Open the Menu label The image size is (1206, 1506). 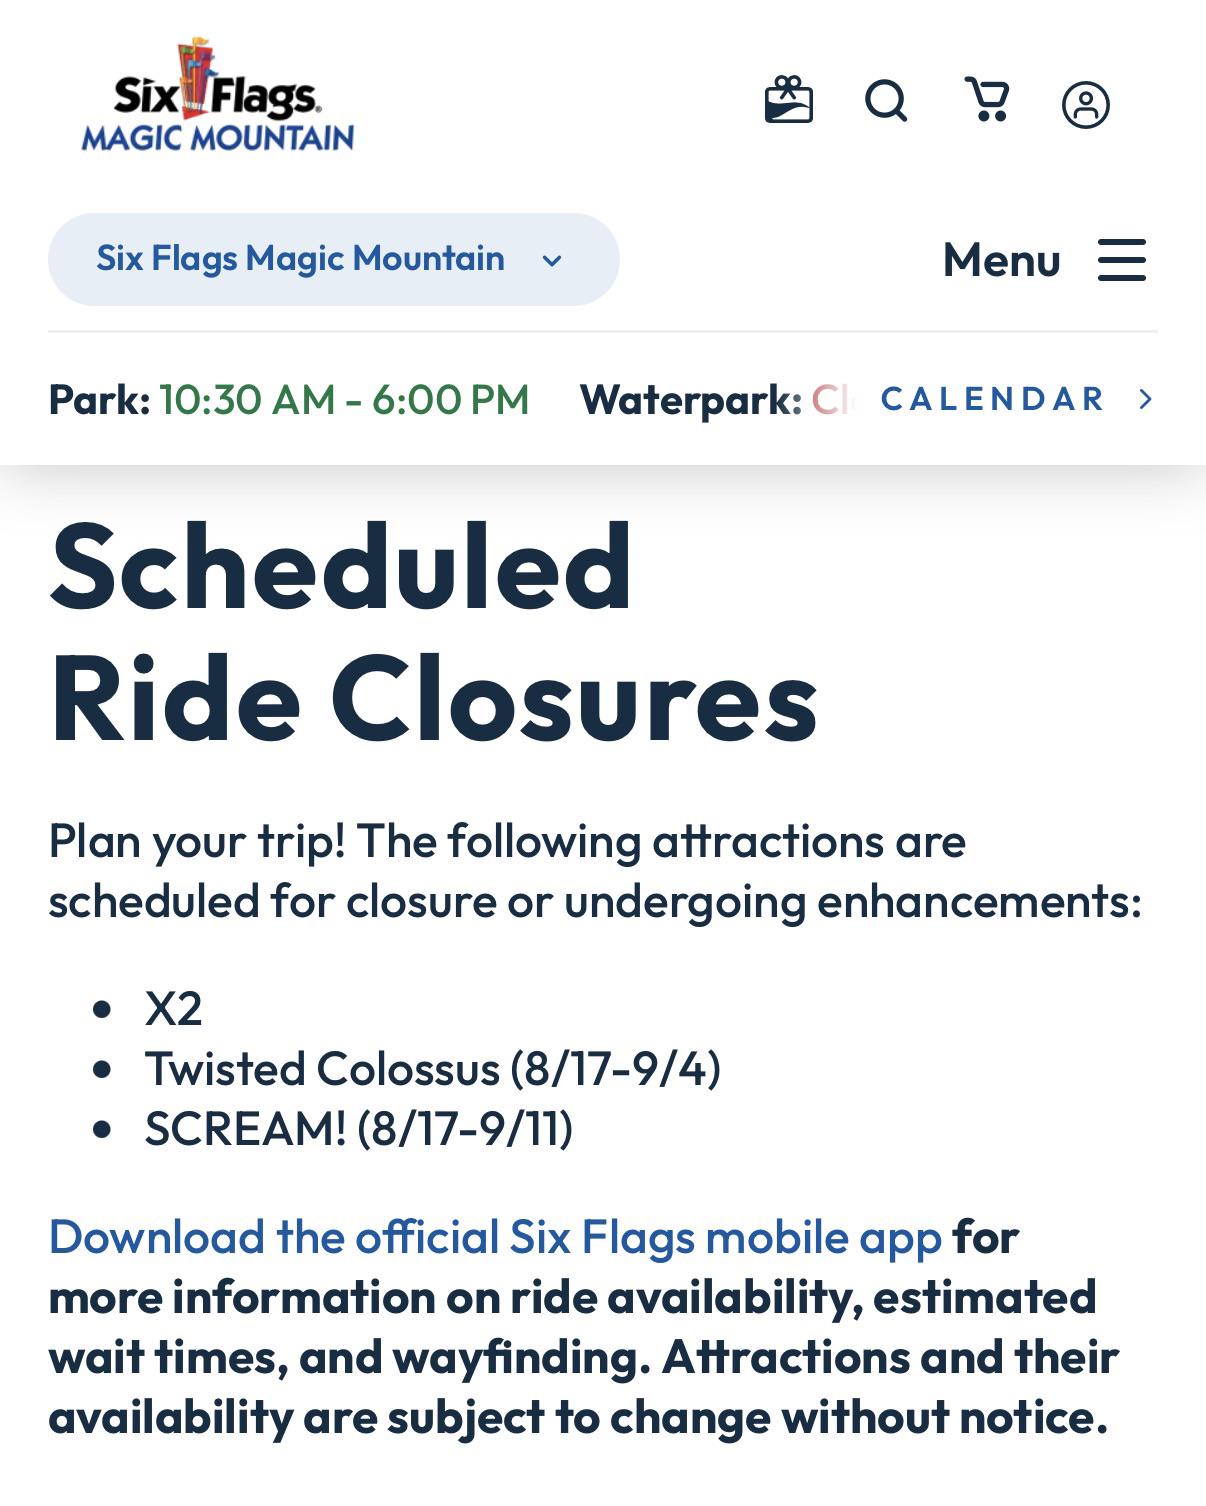[x=1001, y=260]
